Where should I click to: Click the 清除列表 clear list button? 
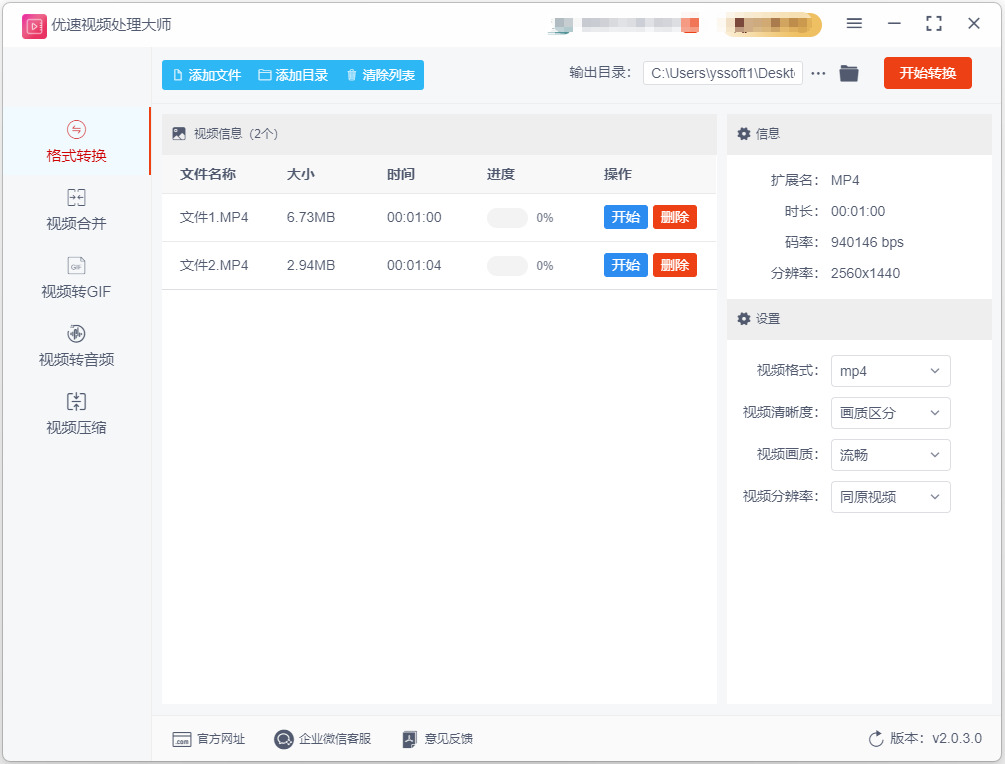[x=381, y=75]
